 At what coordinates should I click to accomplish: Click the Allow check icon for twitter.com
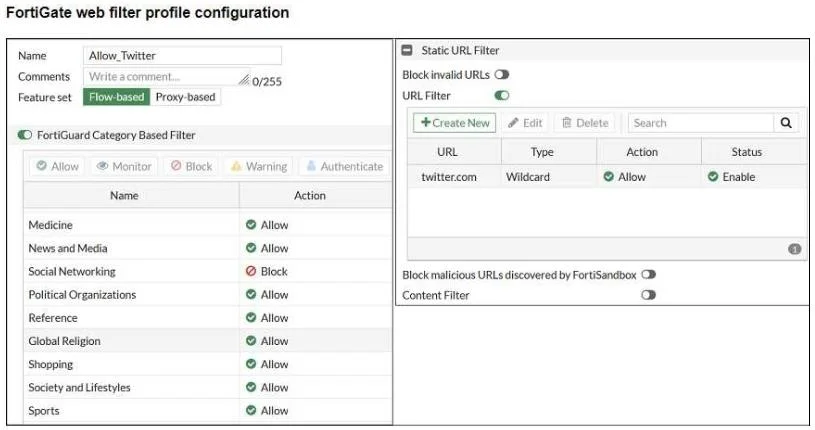(609, 177)
